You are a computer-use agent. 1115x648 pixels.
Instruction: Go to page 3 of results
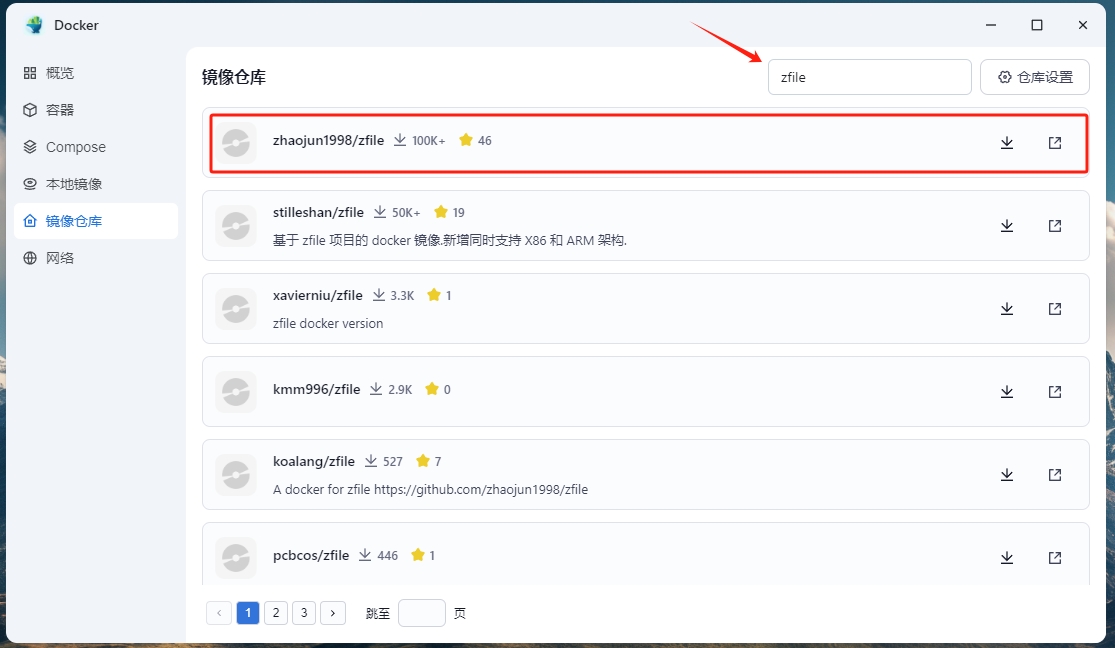click(304, 612)
